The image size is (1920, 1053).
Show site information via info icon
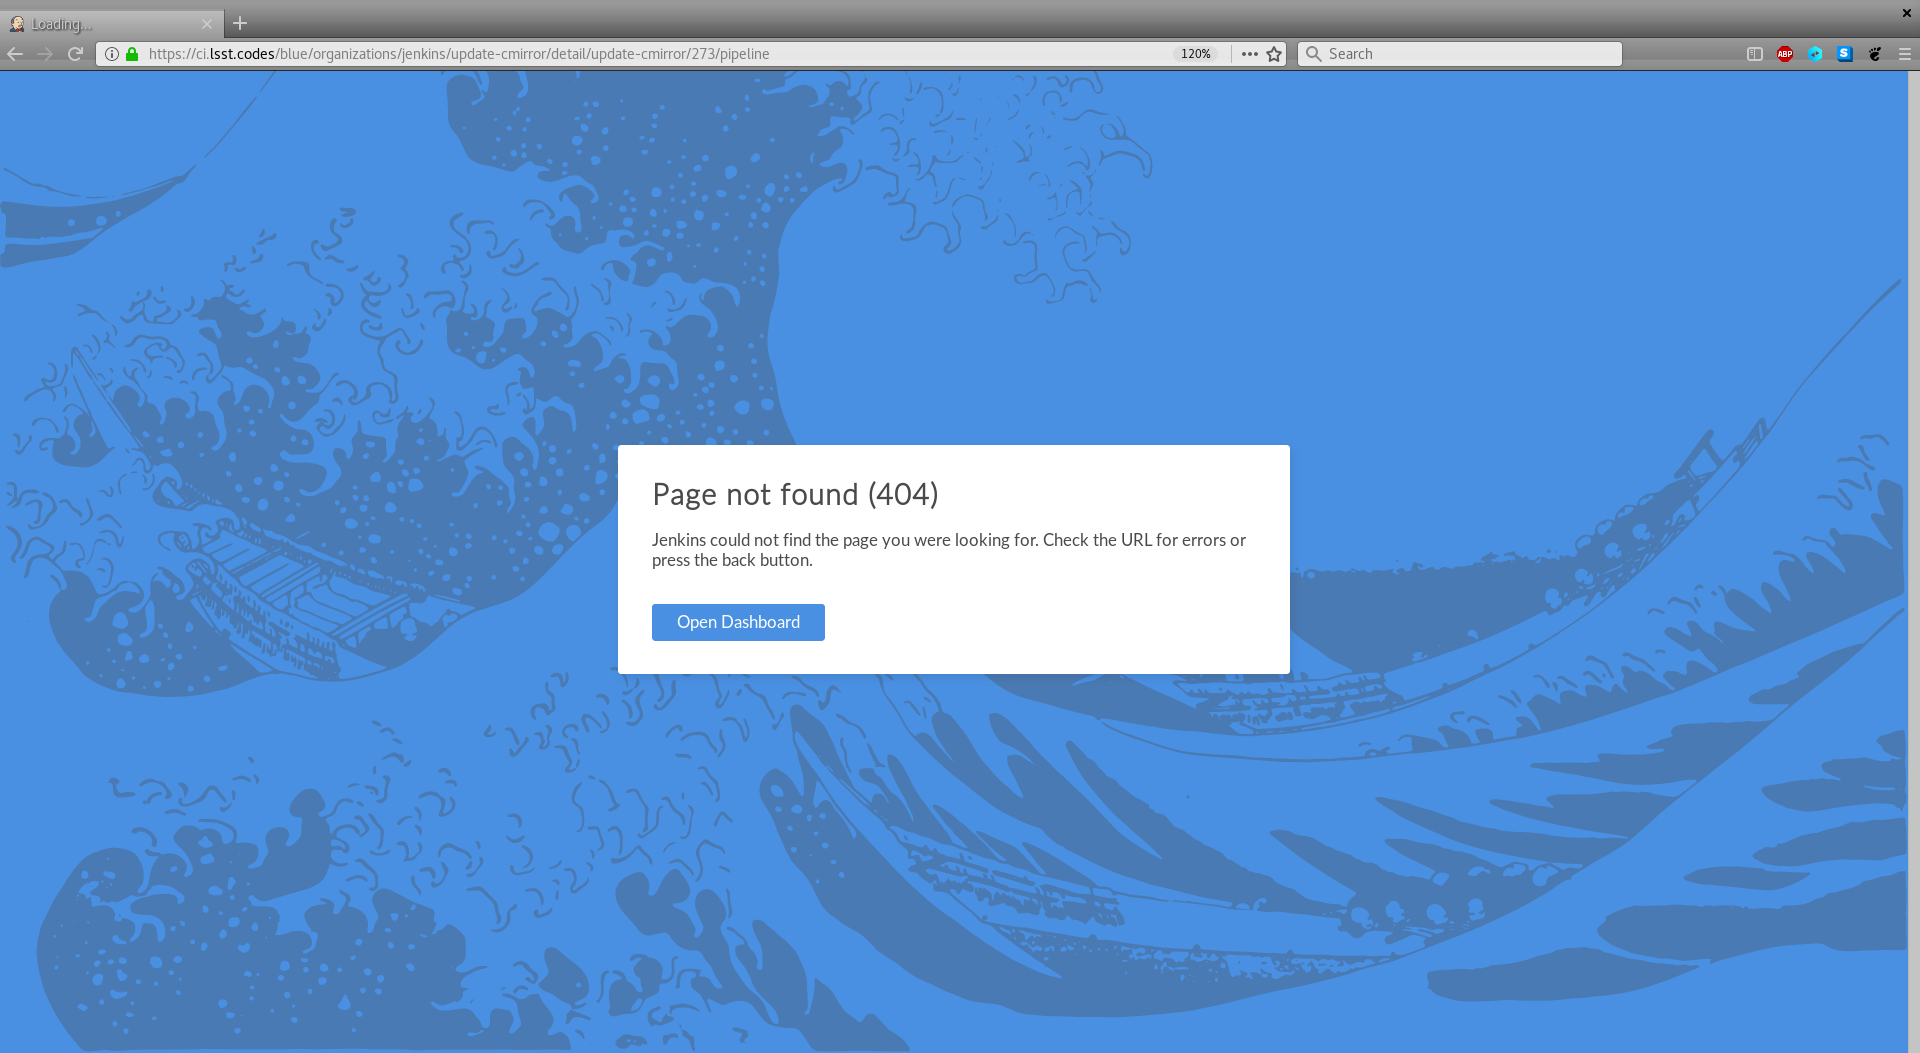[112, 54]
